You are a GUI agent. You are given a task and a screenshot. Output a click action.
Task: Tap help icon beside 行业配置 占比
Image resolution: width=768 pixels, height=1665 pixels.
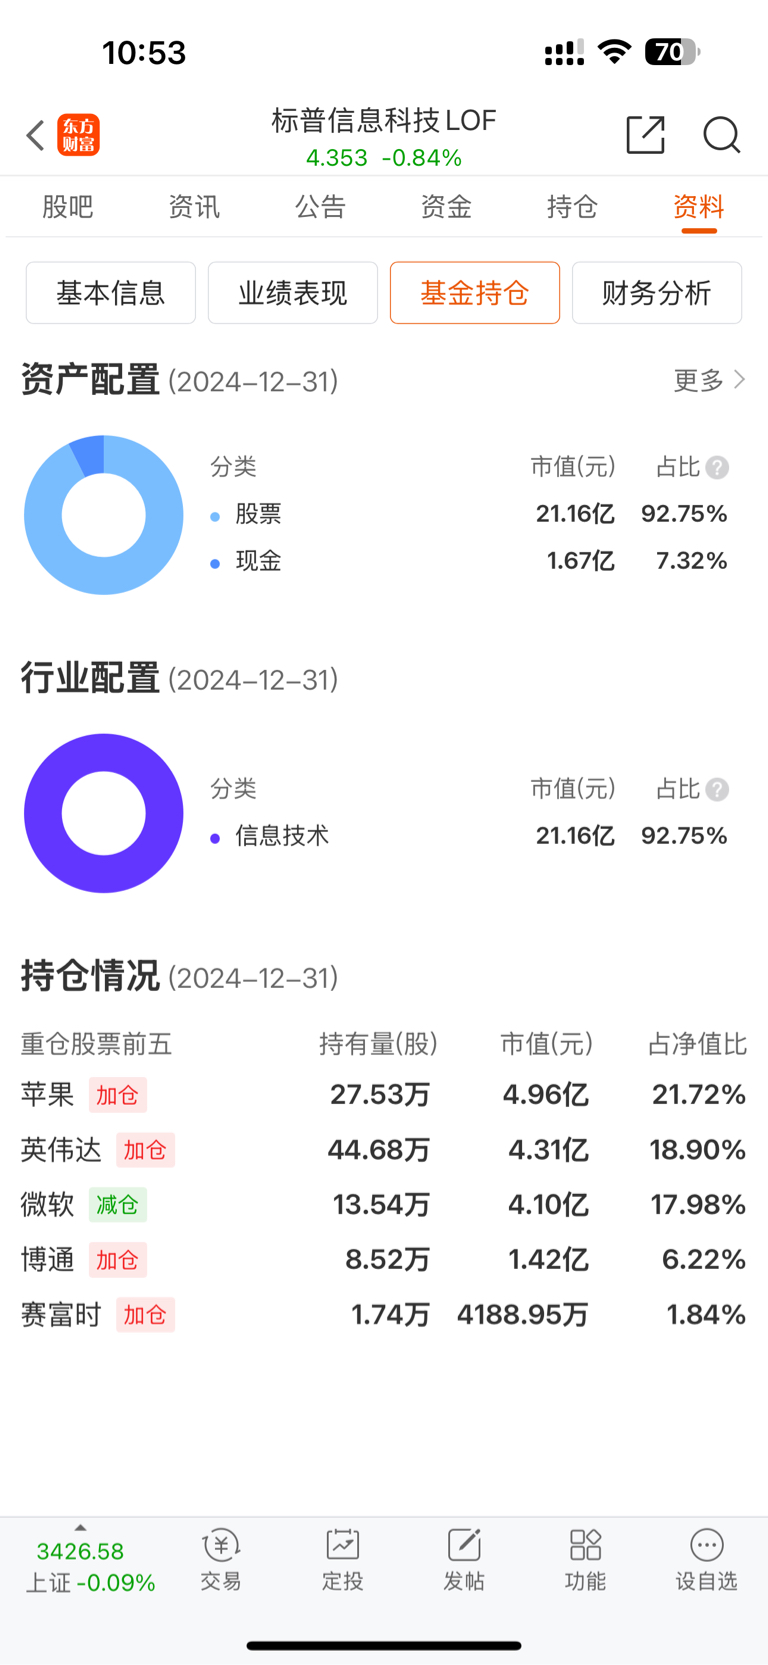pyautogui.click(x=717, y=789)
